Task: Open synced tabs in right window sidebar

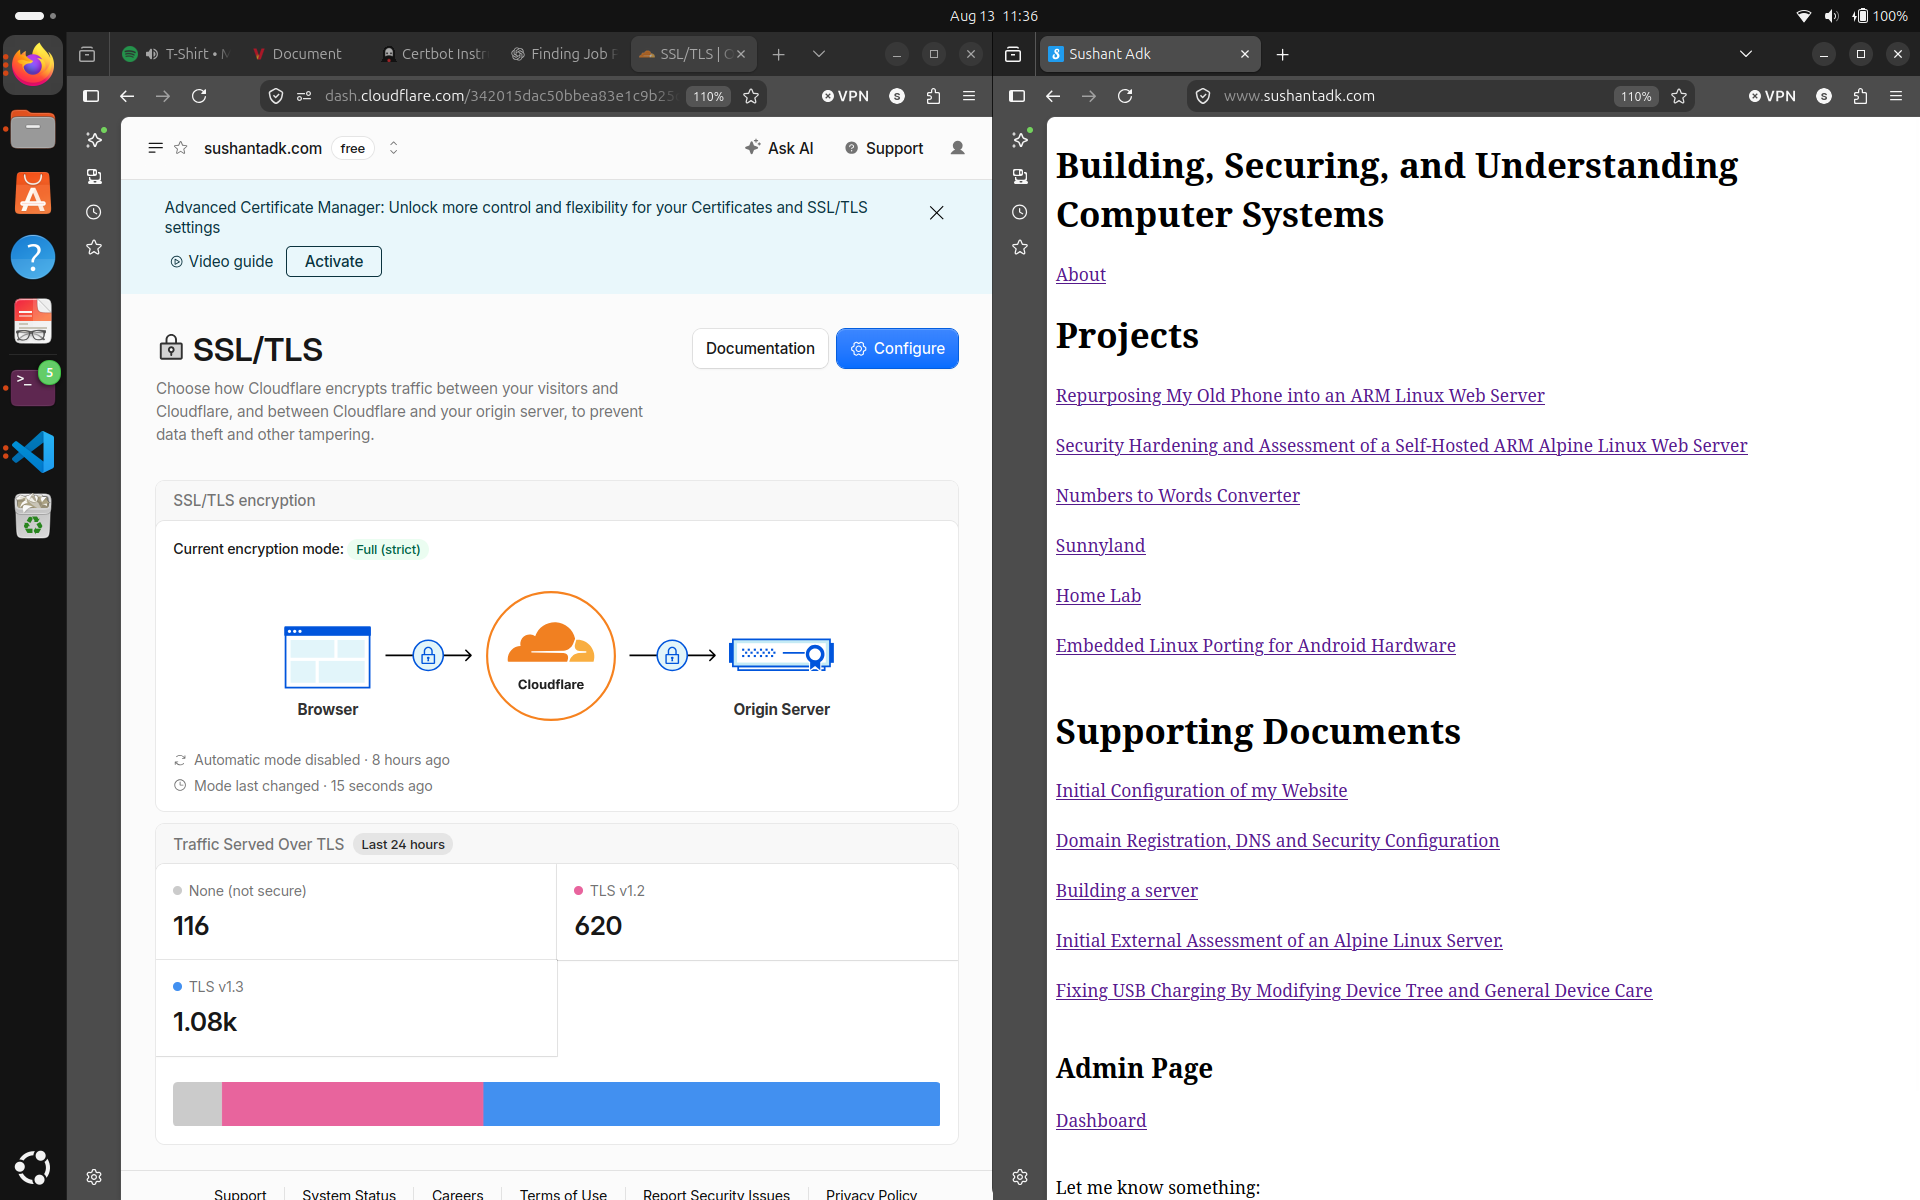Action: pos(1020,176)
